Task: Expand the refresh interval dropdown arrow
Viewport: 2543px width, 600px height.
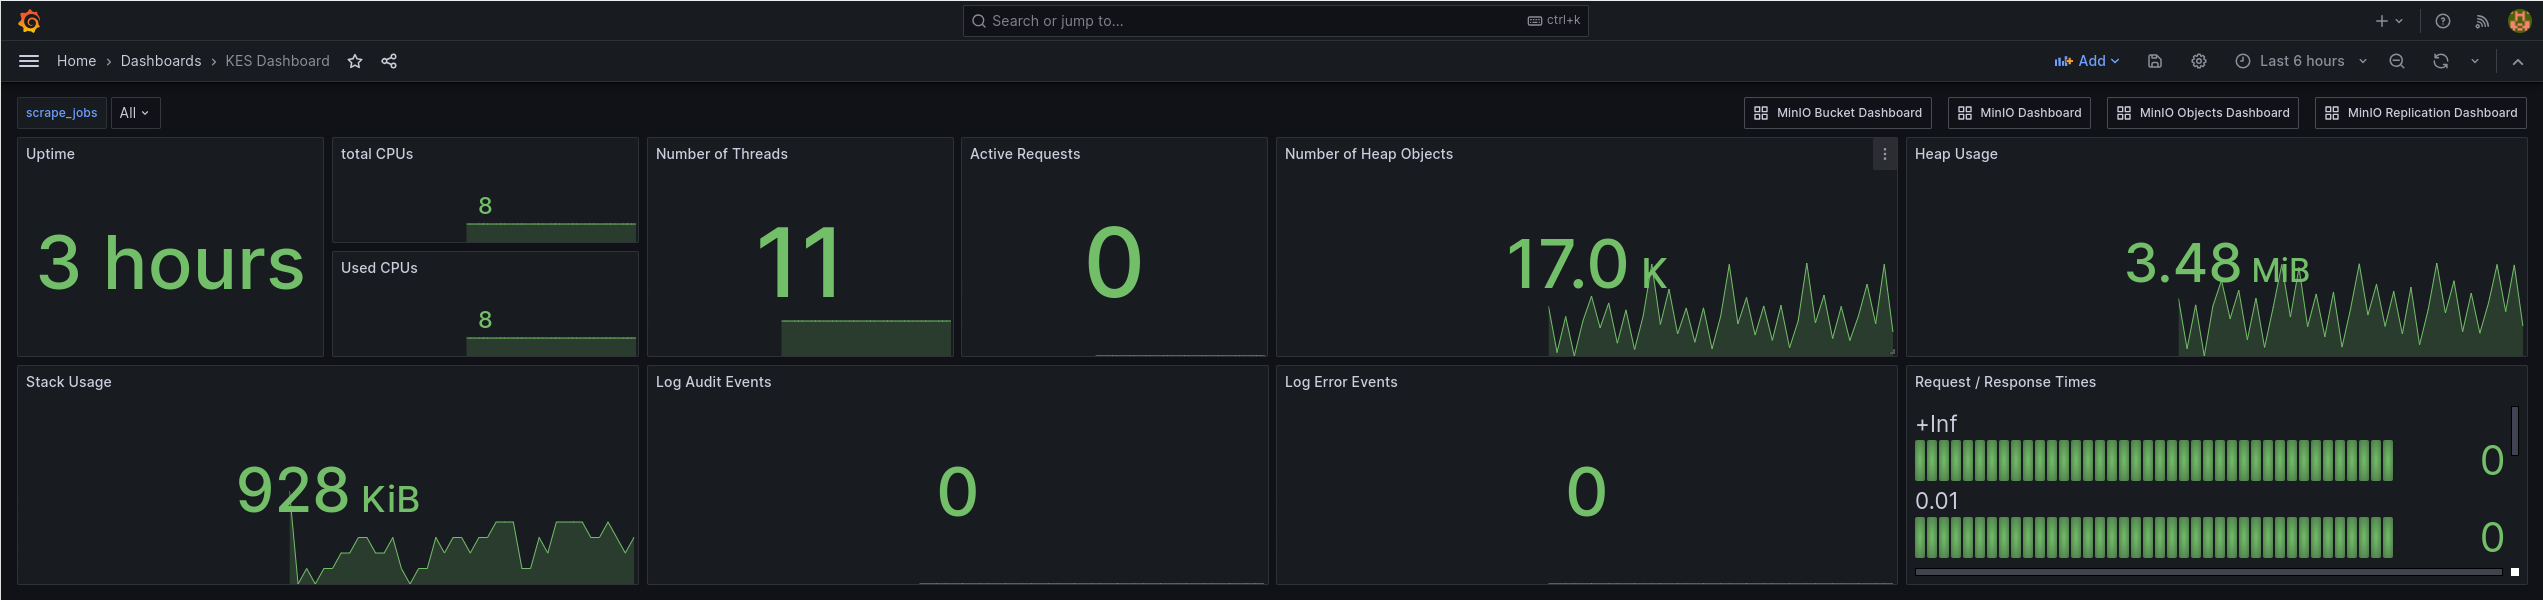Action: point(2475,61)
